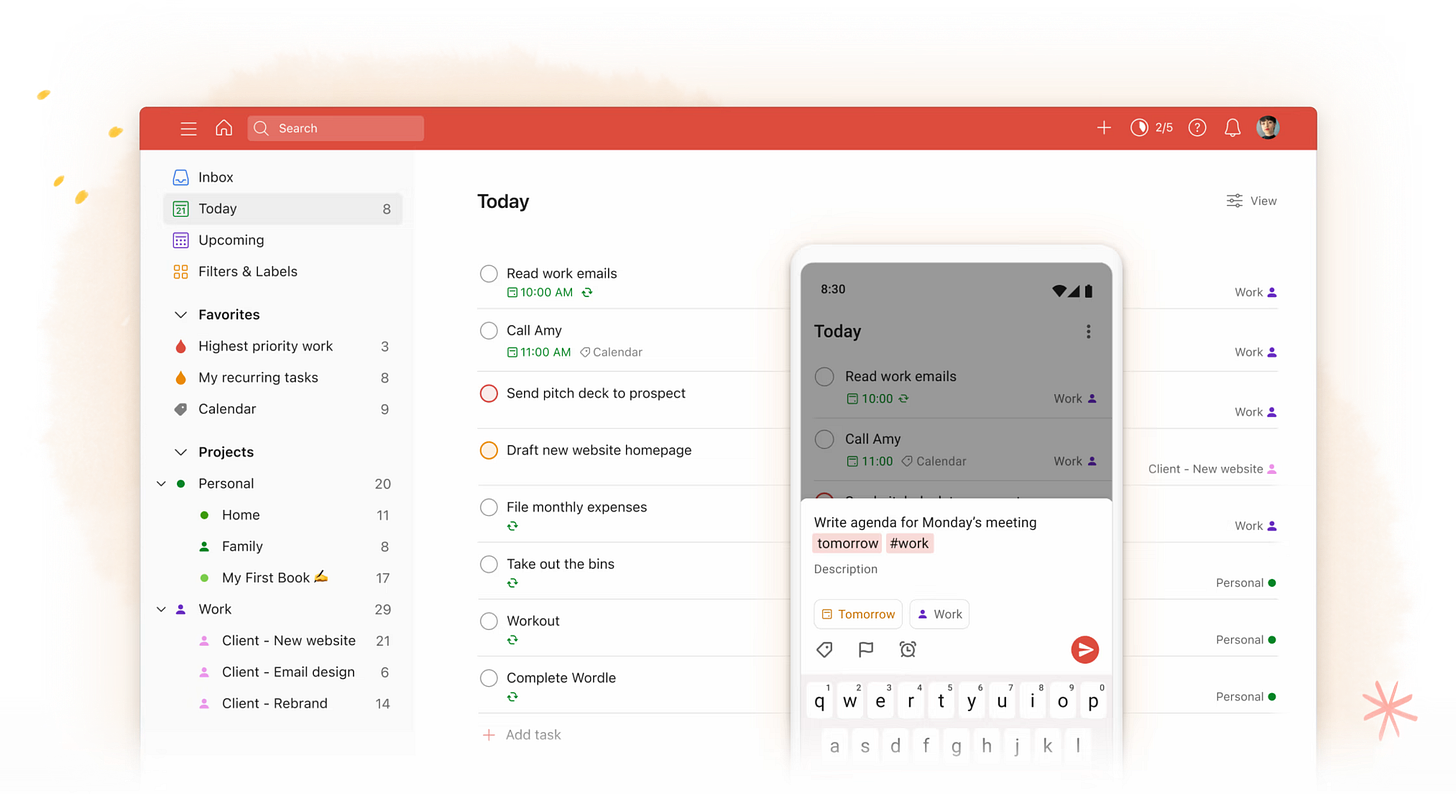Open the help question mark icon

(x=1197, y=128)
